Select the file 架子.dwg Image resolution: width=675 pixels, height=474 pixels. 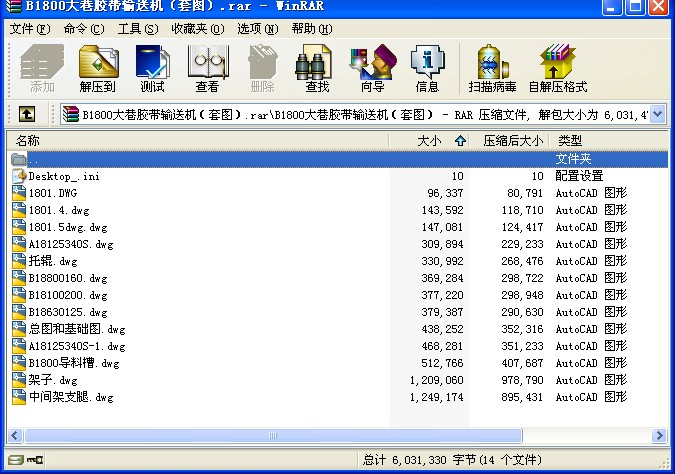tap(53, 380)
